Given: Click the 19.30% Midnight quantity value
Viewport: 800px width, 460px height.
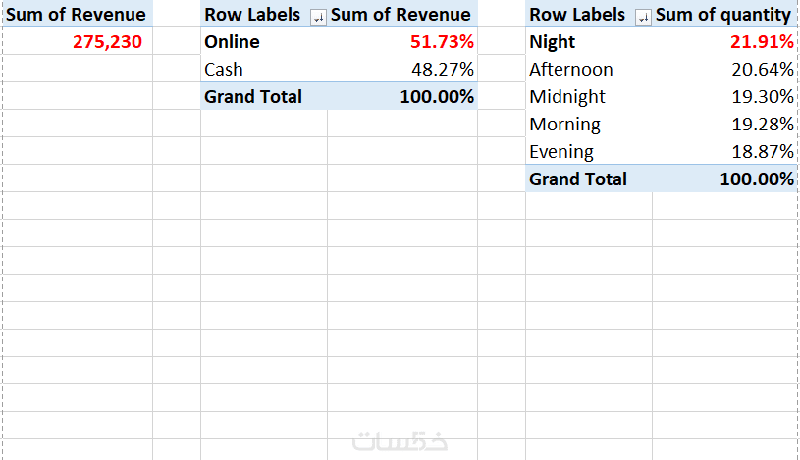Looking at the screenshot, I should (x=766, y=97).
